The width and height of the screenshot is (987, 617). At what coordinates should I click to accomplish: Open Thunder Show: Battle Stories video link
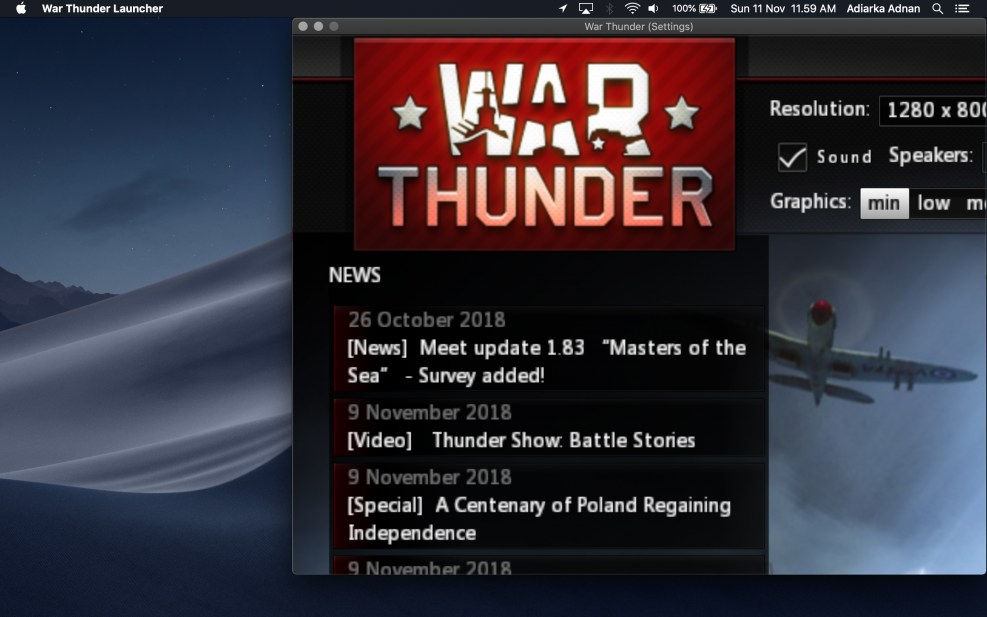[521, 440]
